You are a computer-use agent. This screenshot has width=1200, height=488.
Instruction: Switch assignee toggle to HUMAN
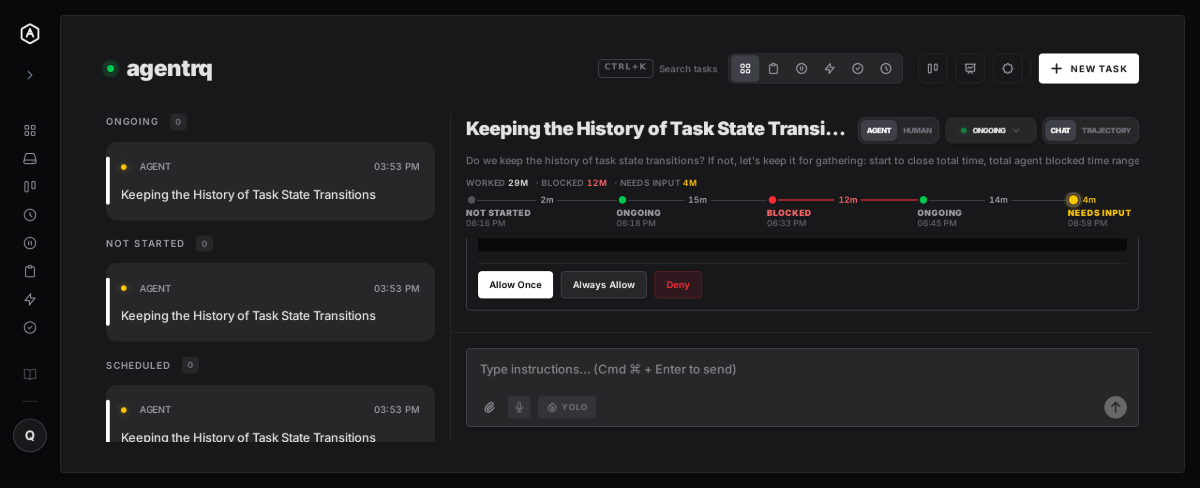[917, 130]
